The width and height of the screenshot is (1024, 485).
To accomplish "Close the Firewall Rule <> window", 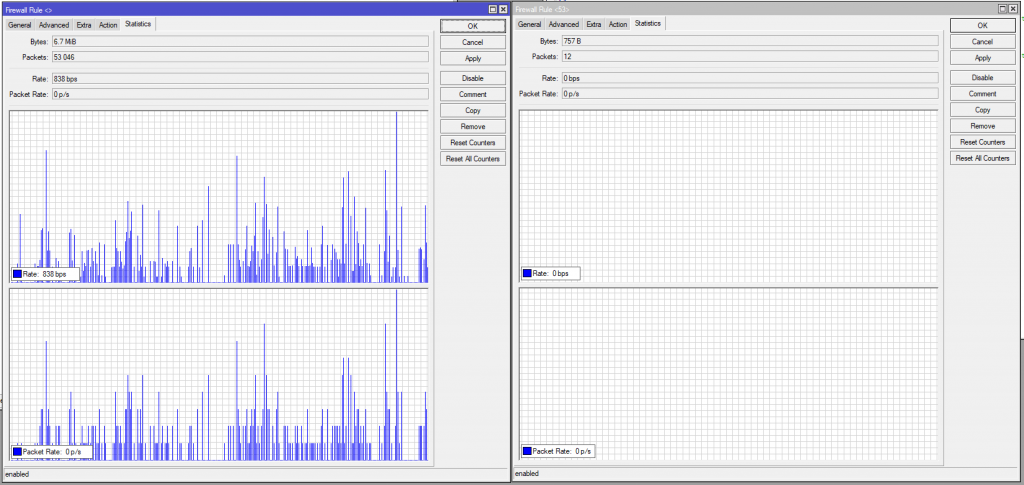I will click(503, 8).
